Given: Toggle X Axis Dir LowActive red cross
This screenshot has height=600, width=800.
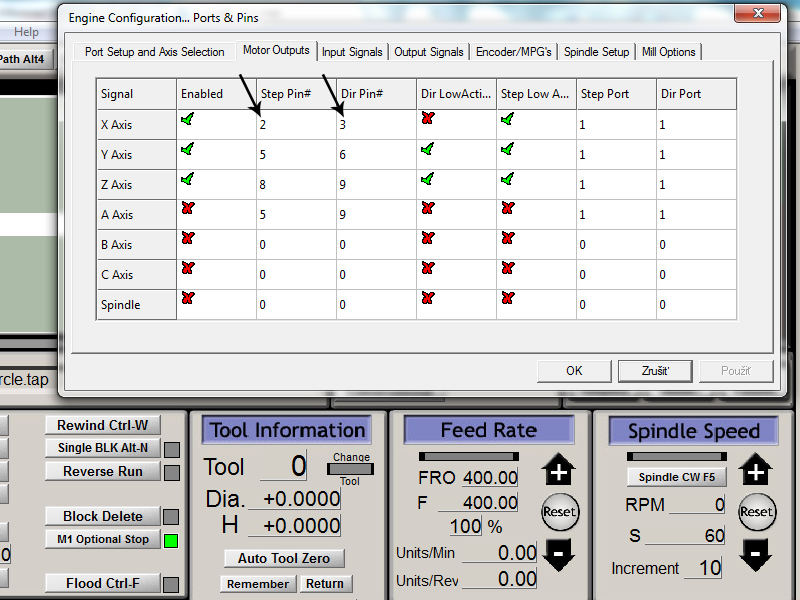Looking at the screenshot, I should click(x=428, y=119).
